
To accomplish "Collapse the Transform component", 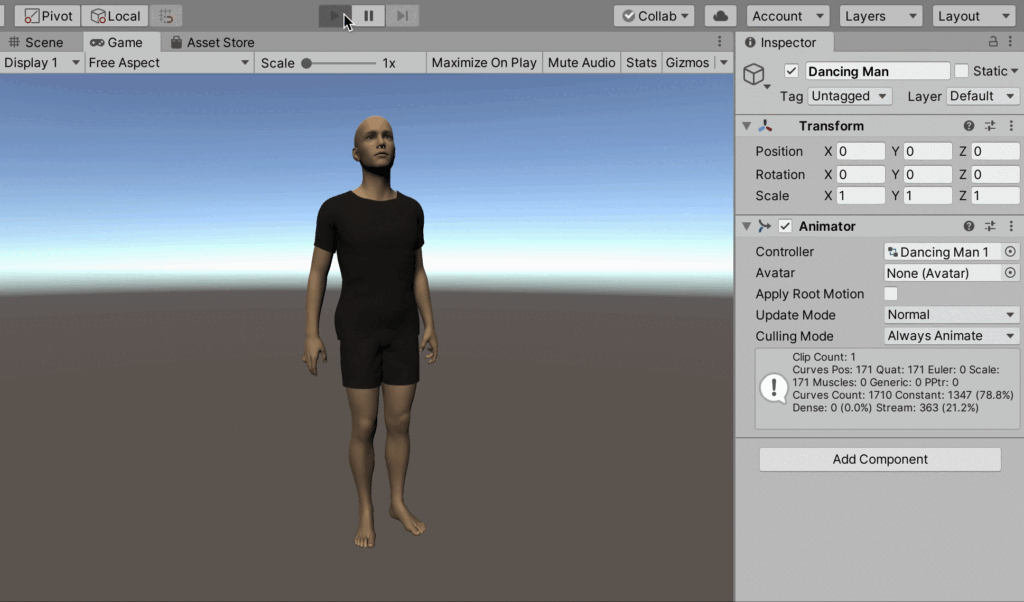I will (x=746, y=125).
